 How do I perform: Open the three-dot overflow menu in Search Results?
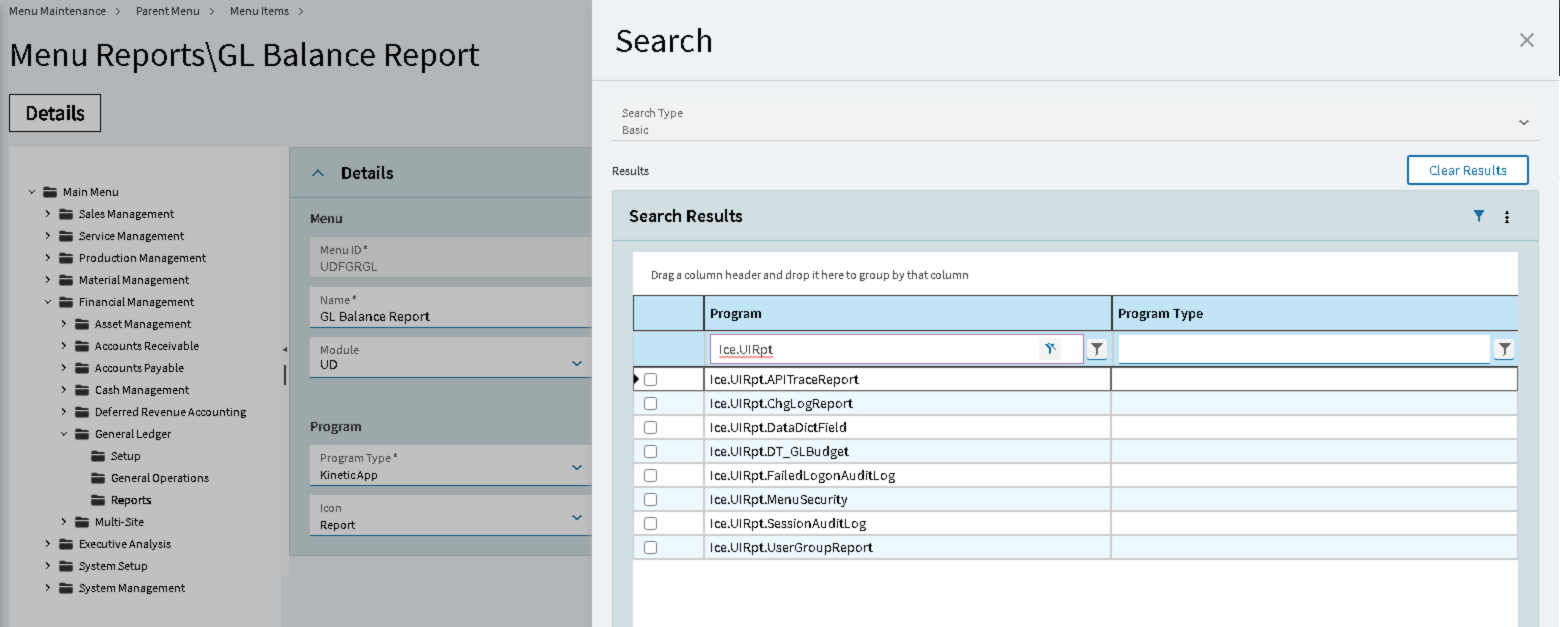point(1507,217)
